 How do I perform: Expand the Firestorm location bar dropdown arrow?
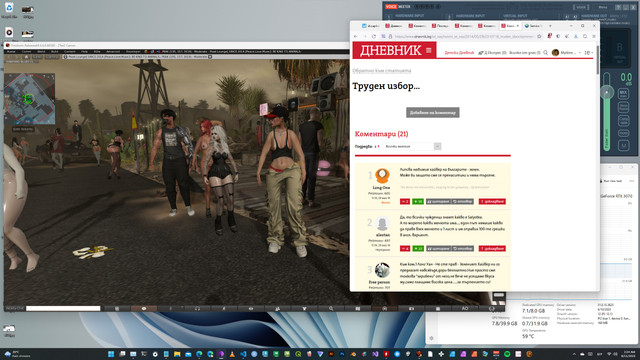pyautogui.click(x=210, y=57)
